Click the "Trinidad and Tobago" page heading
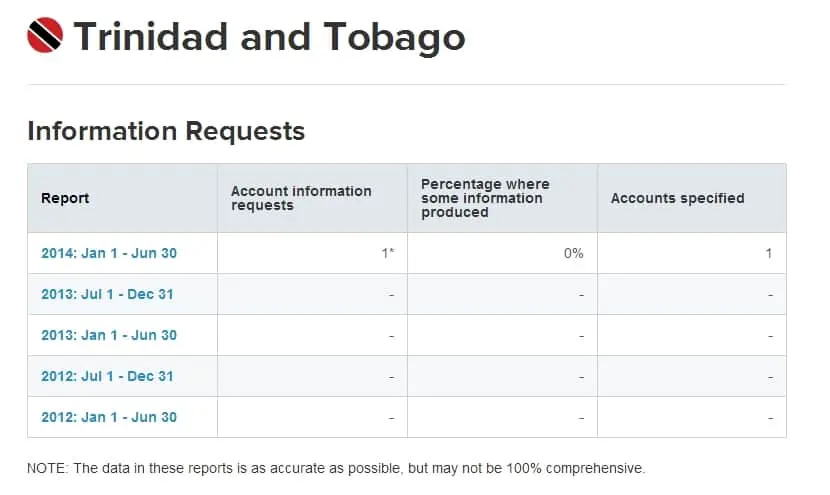Image resolution: width=830 pixels, height=495 pixels. 269,37
